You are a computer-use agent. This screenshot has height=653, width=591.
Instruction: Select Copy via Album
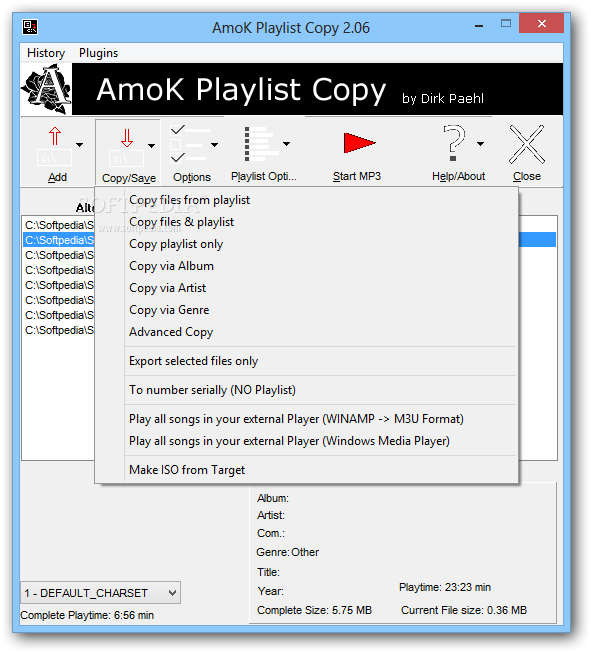point(307,266)
